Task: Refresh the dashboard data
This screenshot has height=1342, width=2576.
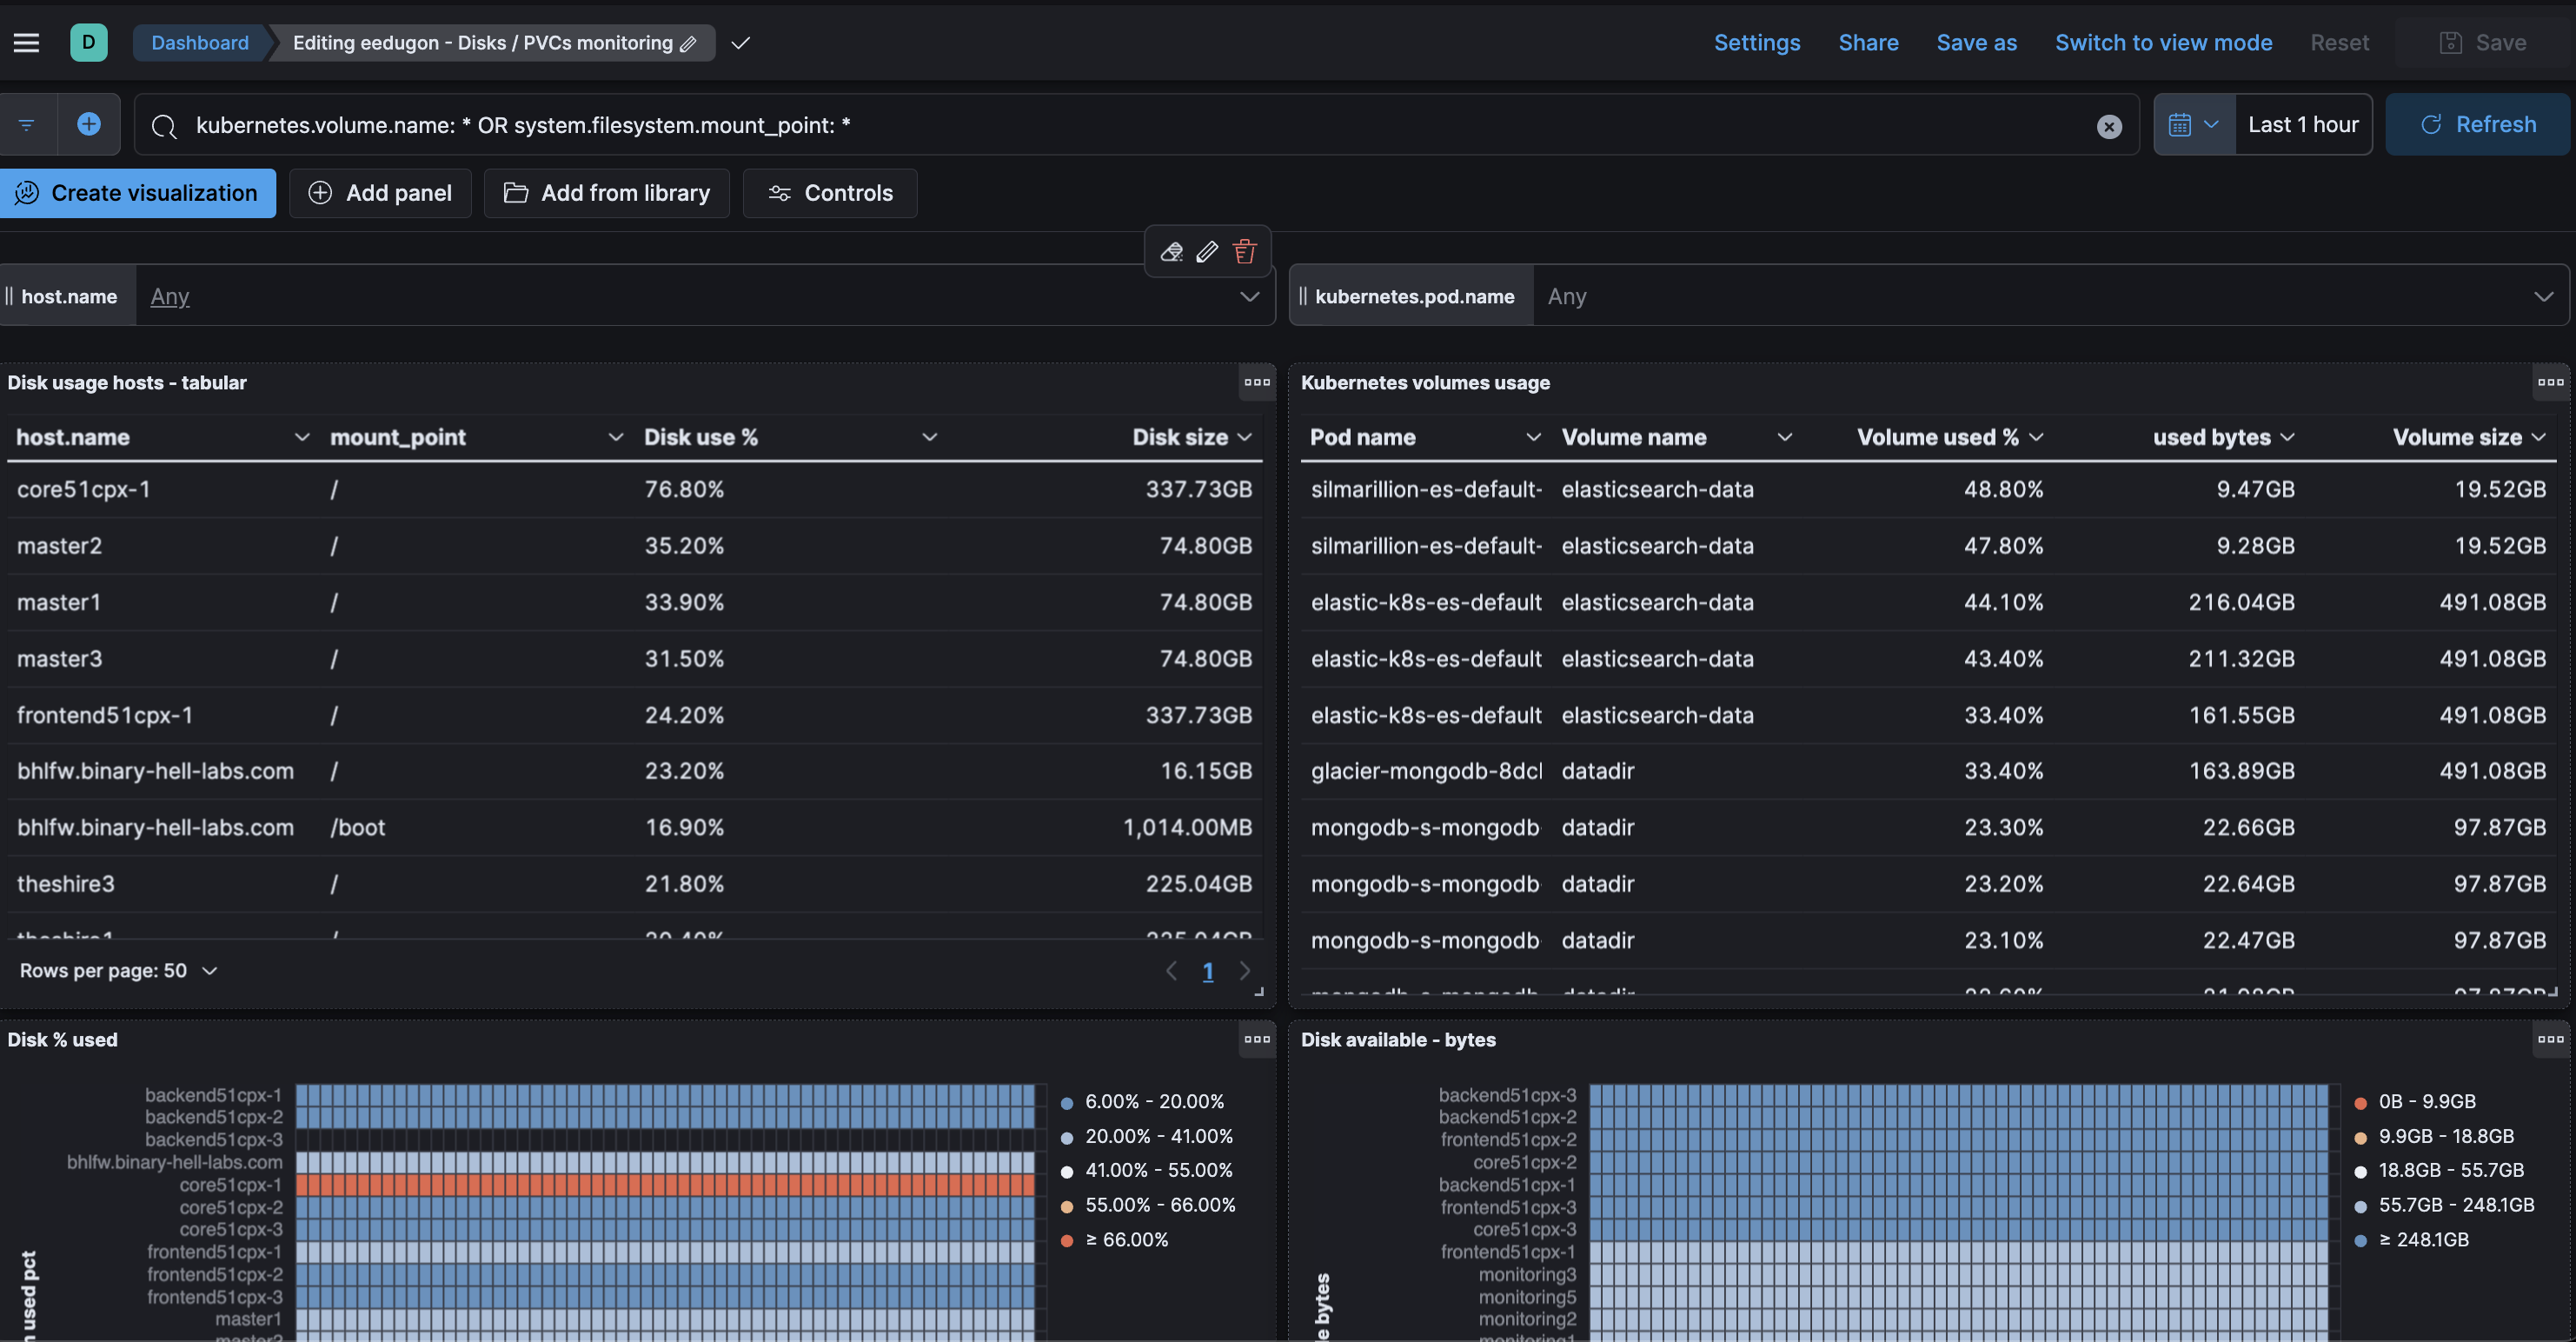Action: [x=2477, y=125]
